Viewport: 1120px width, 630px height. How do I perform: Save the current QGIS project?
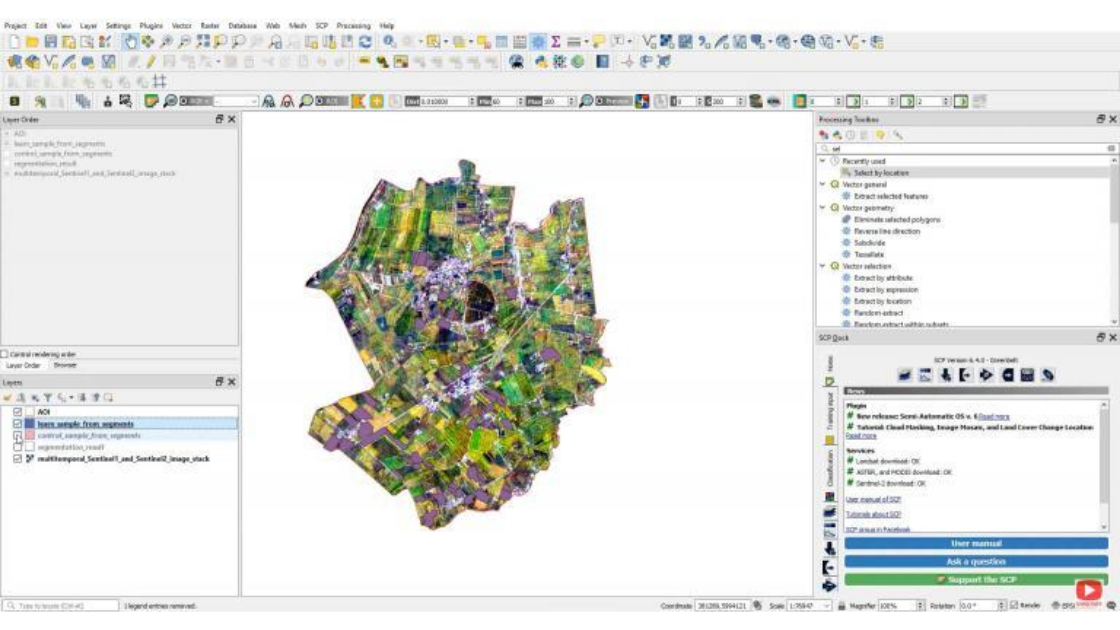(x=50, y=38)
